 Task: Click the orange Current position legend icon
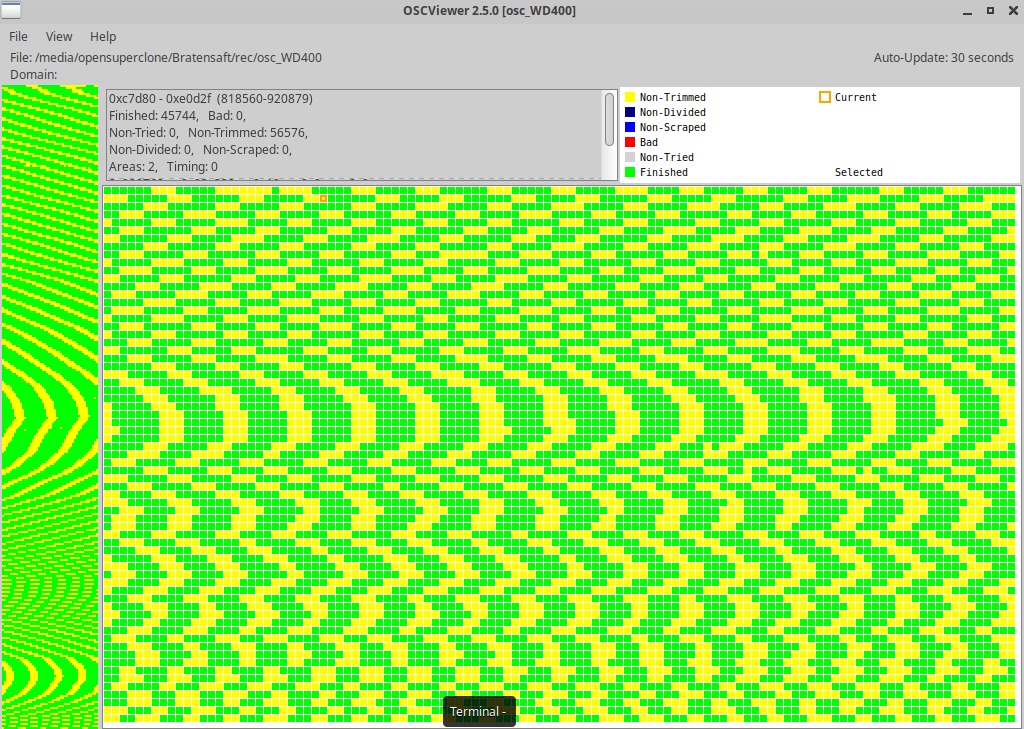[824, 97]
